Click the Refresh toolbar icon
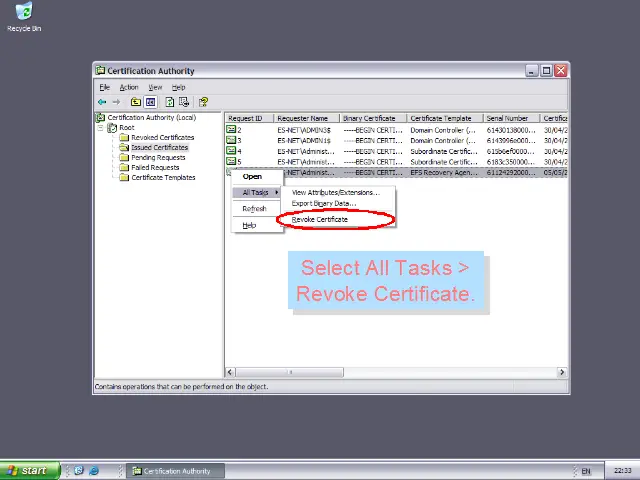 [x=170, y=102]
